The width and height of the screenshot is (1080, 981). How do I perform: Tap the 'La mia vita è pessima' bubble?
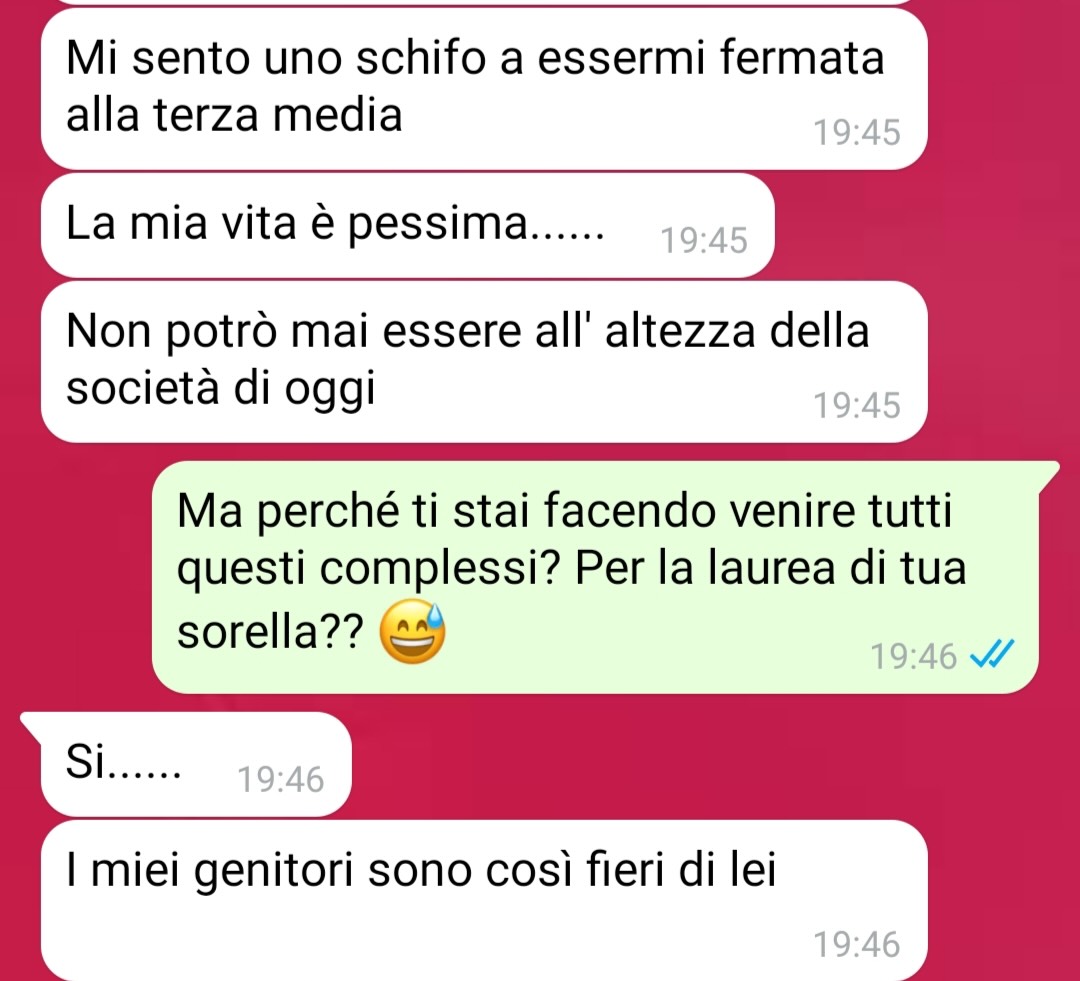[x=407, y=225]
